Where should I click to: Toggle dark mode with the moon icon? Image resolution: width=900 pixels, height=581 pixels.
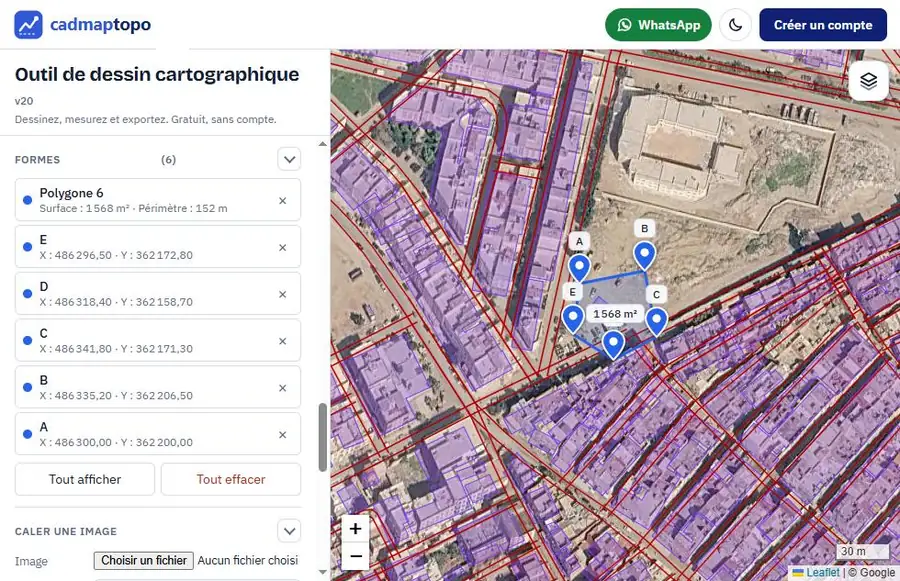[x=735, y=25]
